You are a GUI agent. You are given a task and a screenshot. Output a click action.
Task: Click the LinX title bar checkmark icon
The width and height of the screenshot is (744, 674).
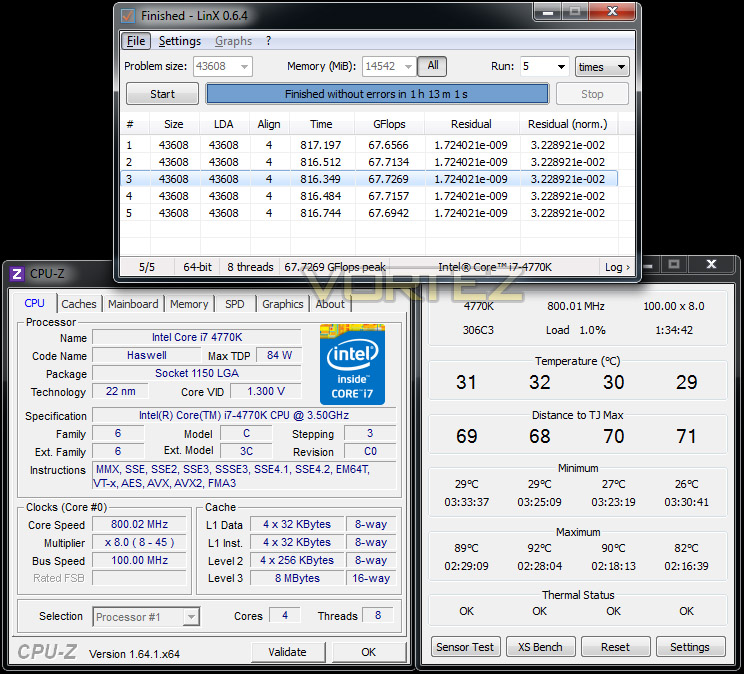tap(128, 16)
